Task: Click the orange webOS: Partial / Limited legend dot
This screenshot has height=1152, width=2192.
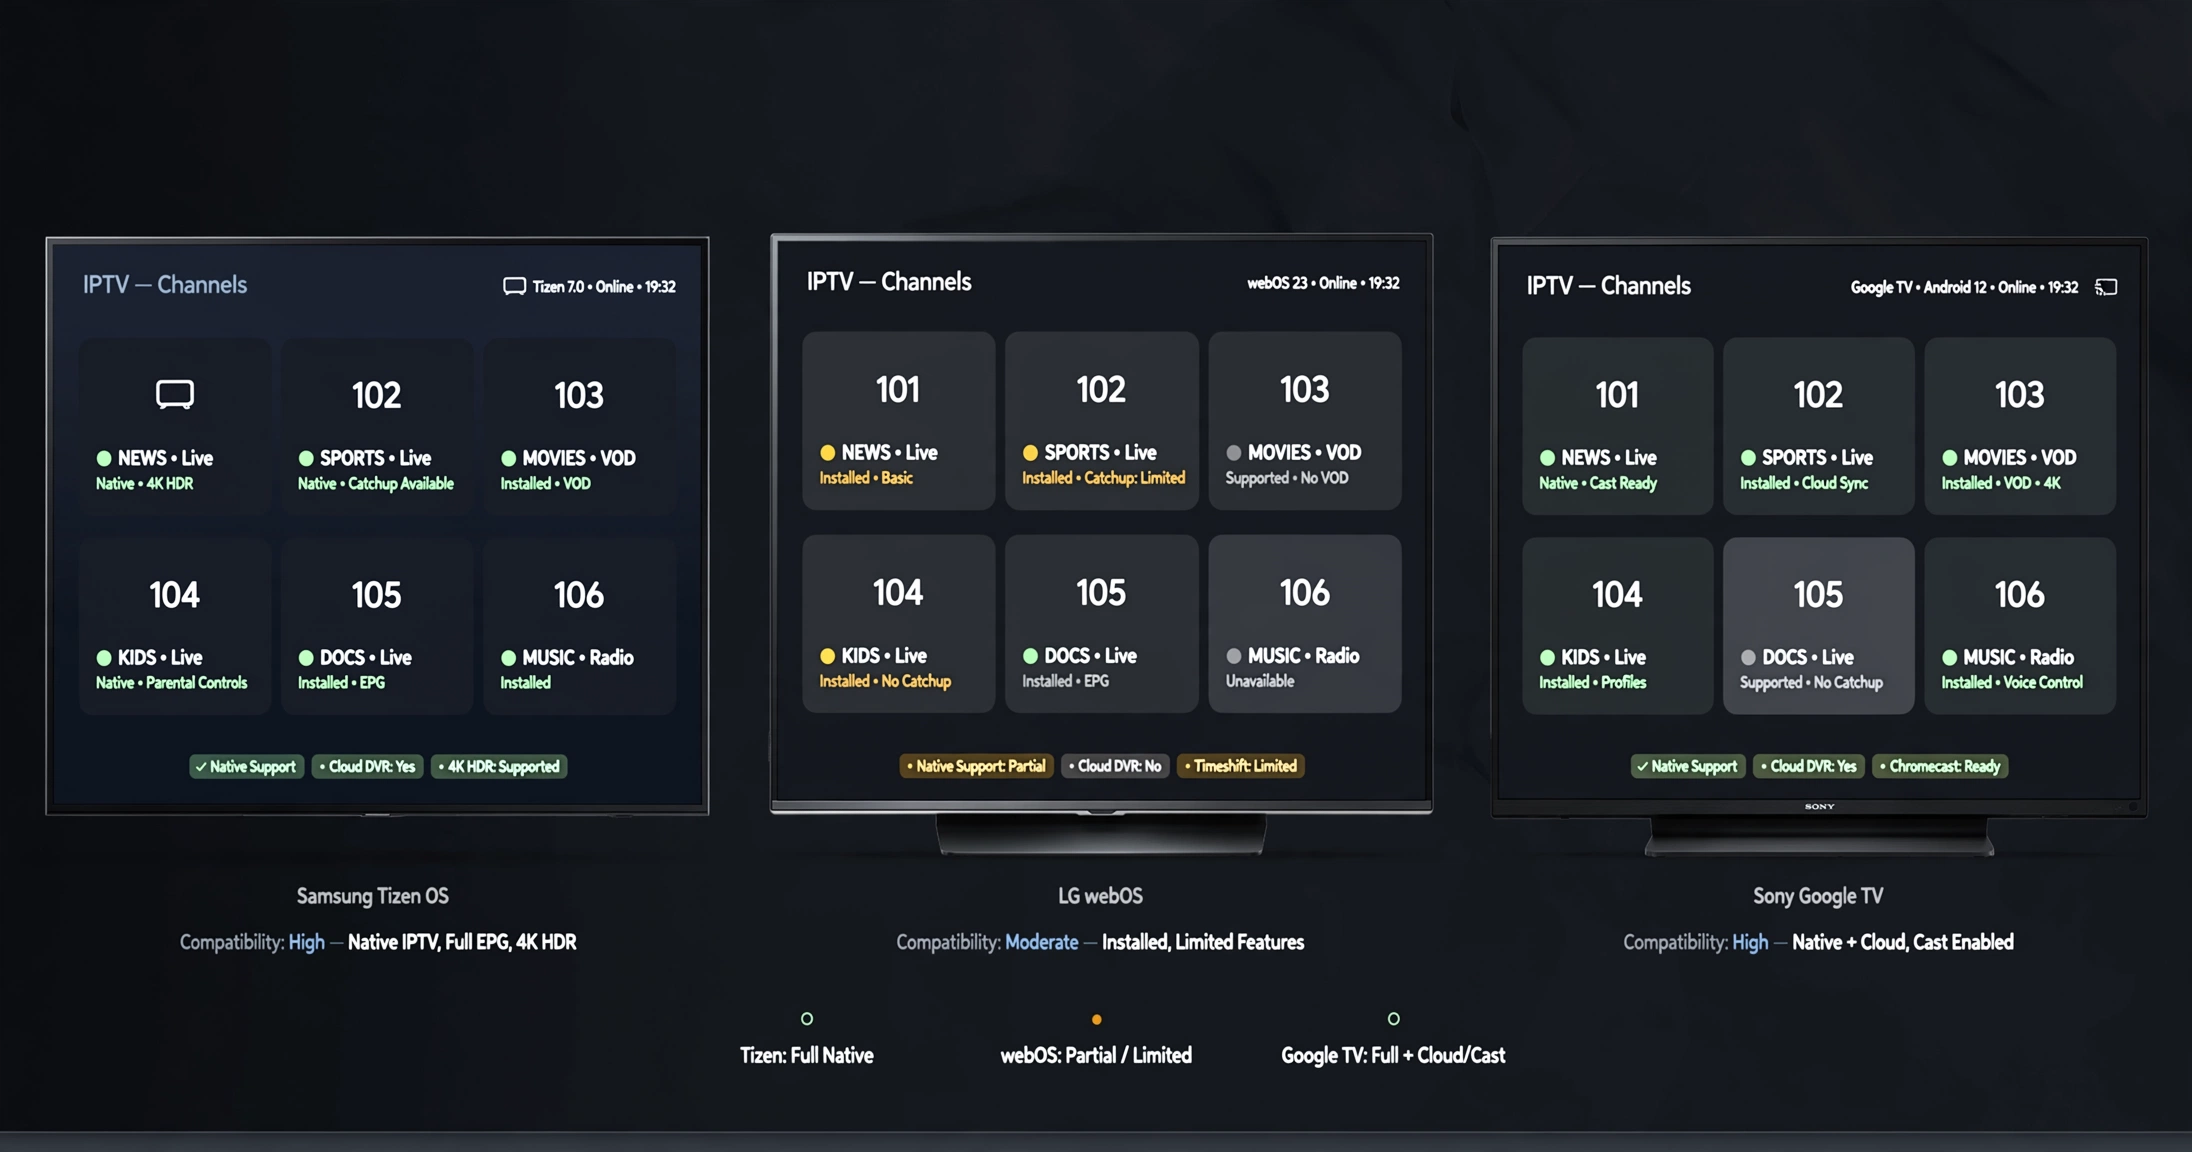Action: (x=1097, y=1020)
